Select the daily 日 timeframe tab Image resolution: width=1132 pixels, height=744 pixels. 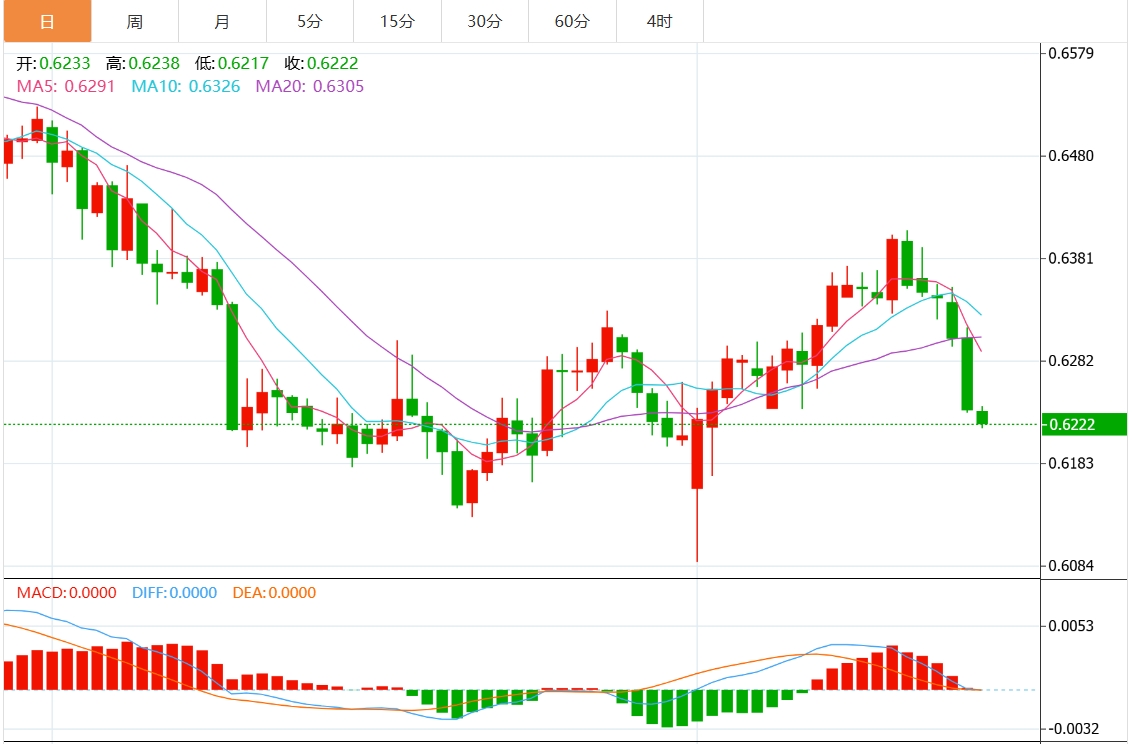click(x=47, y=22)
